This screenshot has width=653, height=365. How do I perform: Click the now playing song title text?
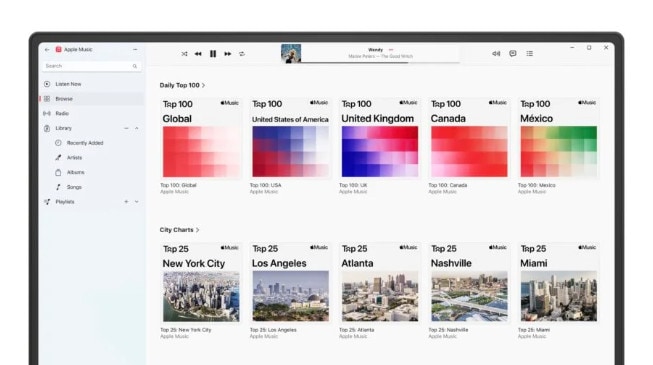(375, 50)
